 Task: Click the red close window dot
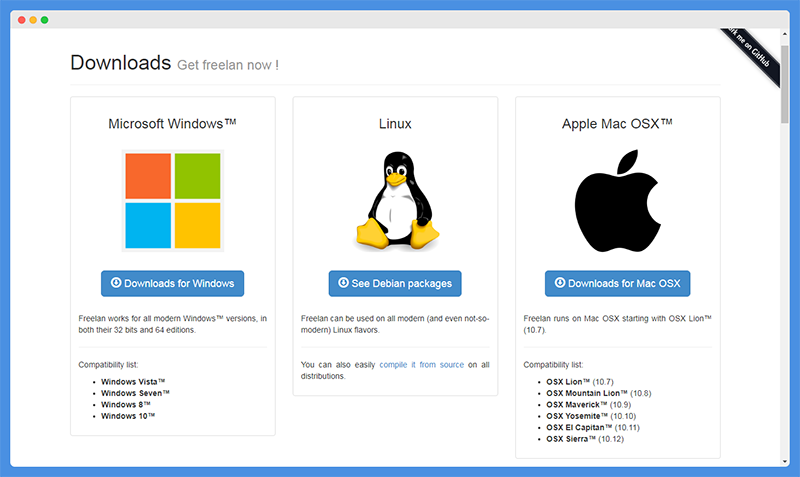pos(21,20)
